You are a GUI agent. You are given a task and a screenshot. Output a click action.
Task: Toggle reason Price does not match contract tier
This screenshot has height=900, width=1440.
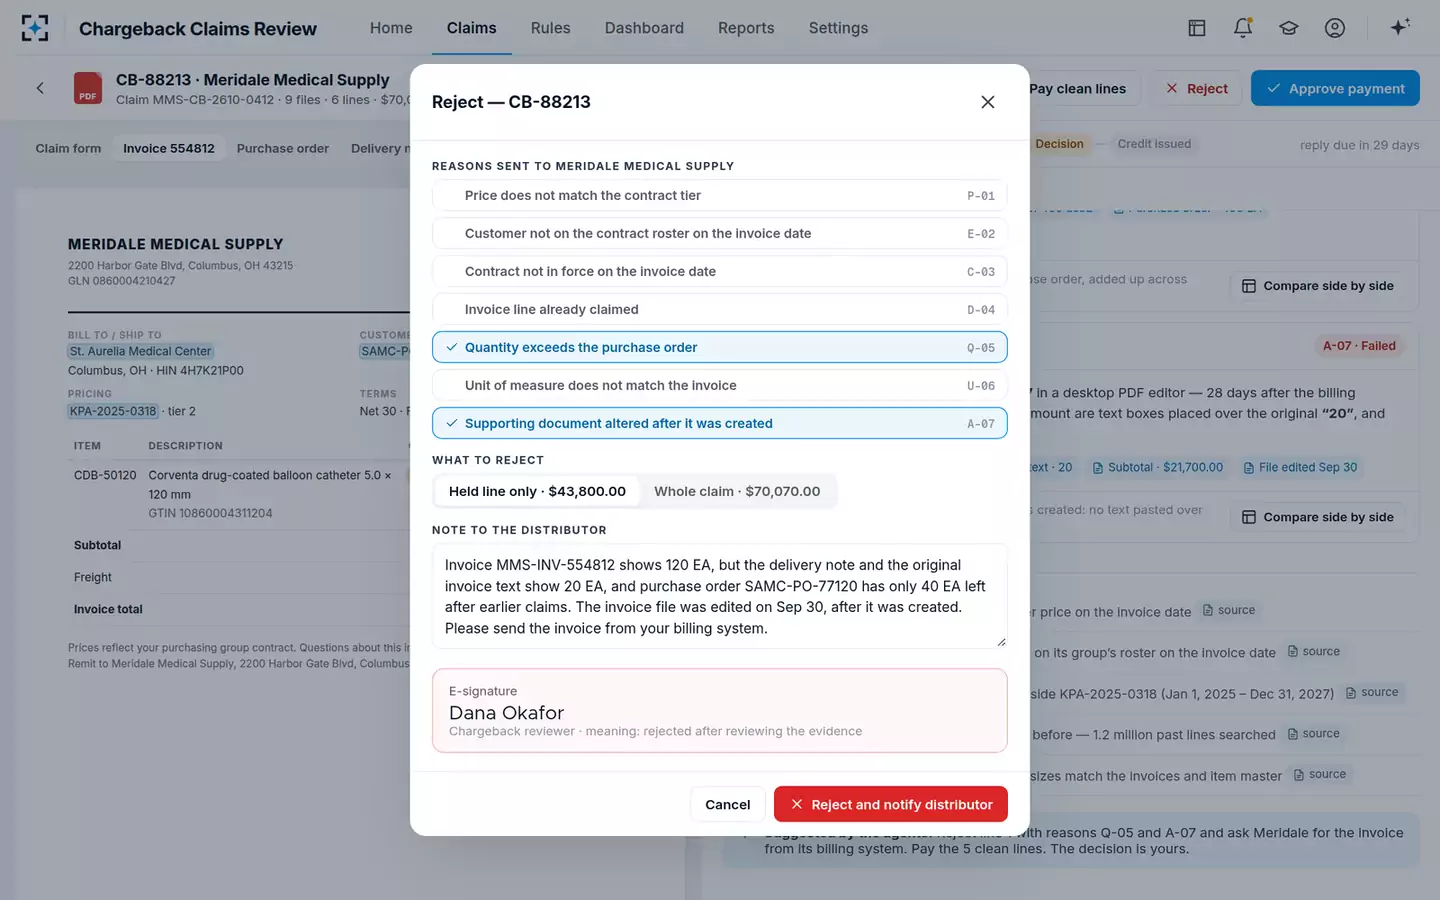[x=719, y=195]
